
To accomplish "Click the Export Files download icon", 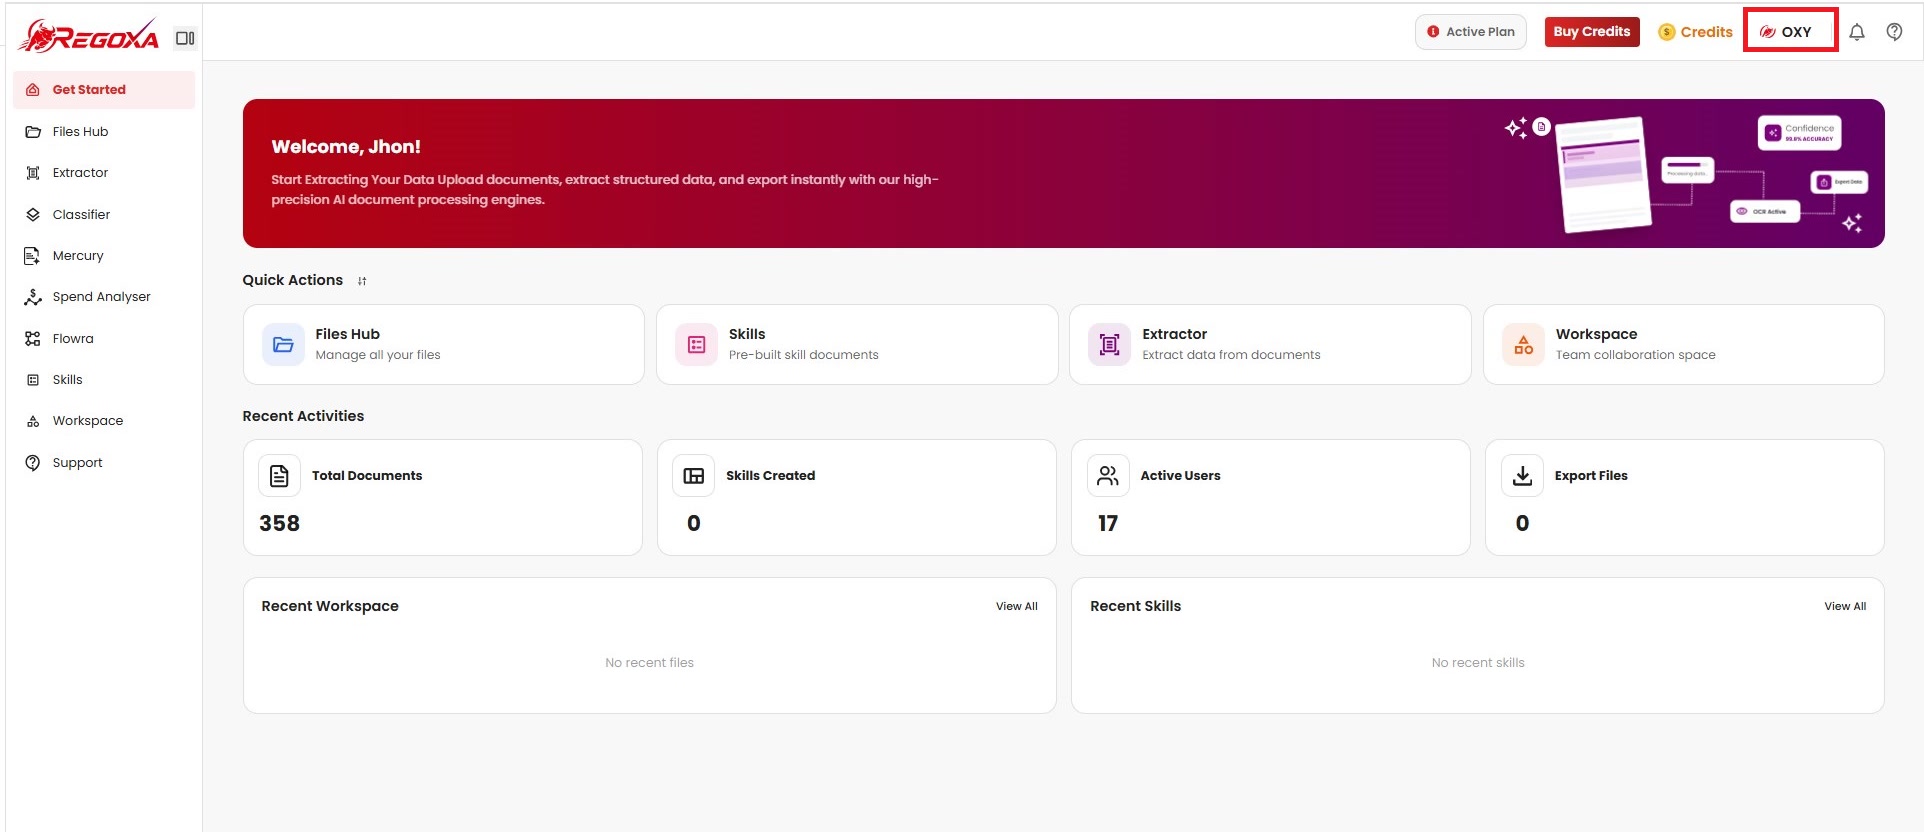I will point(1522,476).
